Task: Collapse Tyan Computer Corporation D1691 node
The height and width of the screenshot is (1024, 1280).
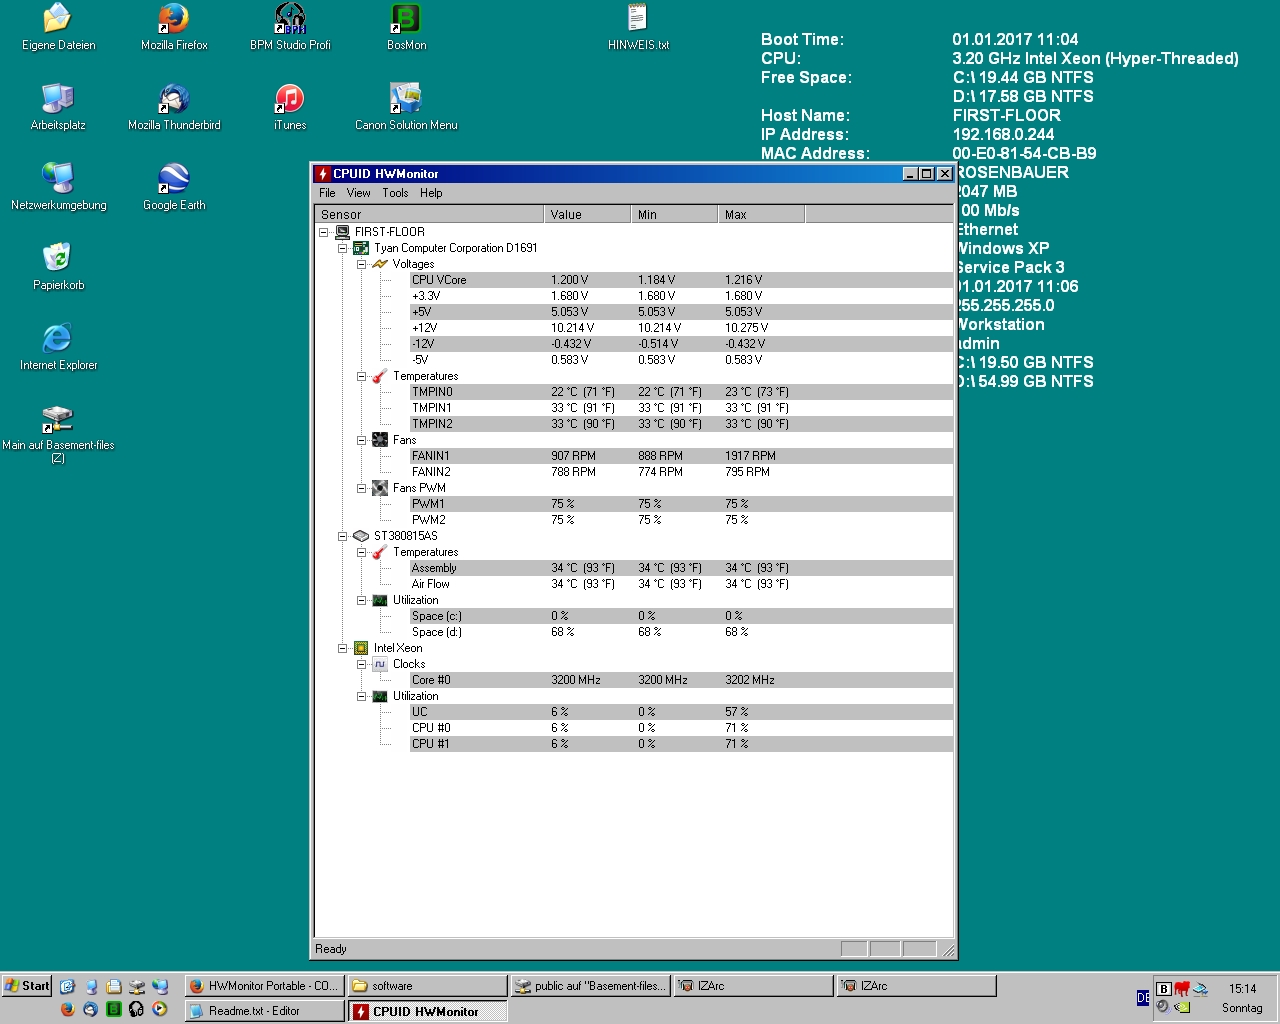Action: click(343, 248)
